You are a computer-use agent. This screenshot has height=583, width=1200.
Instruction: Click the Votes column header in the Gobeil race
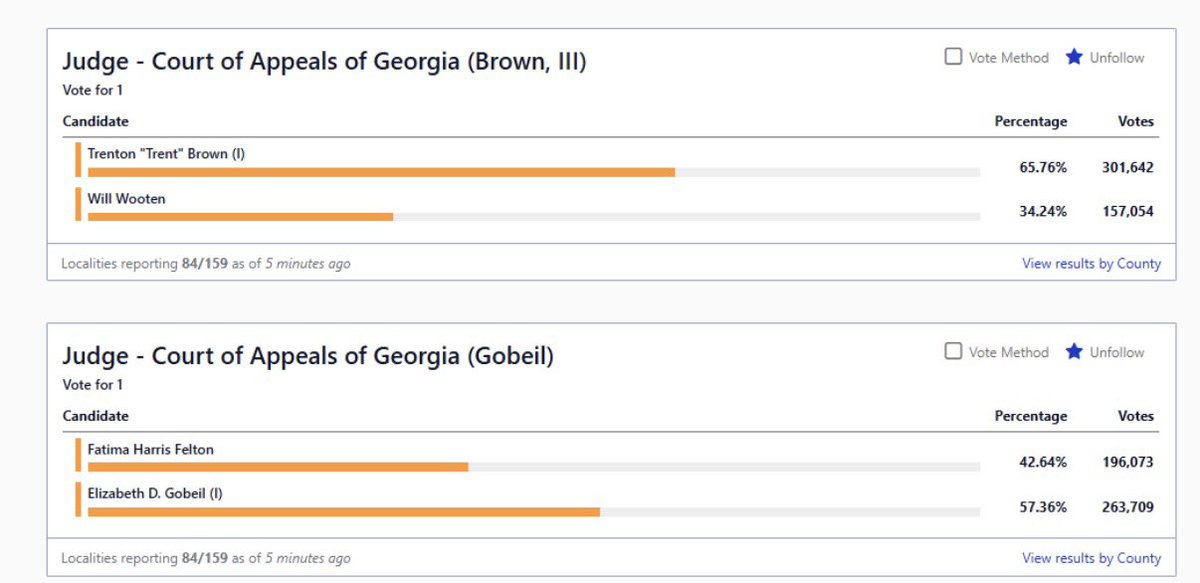1136,416
